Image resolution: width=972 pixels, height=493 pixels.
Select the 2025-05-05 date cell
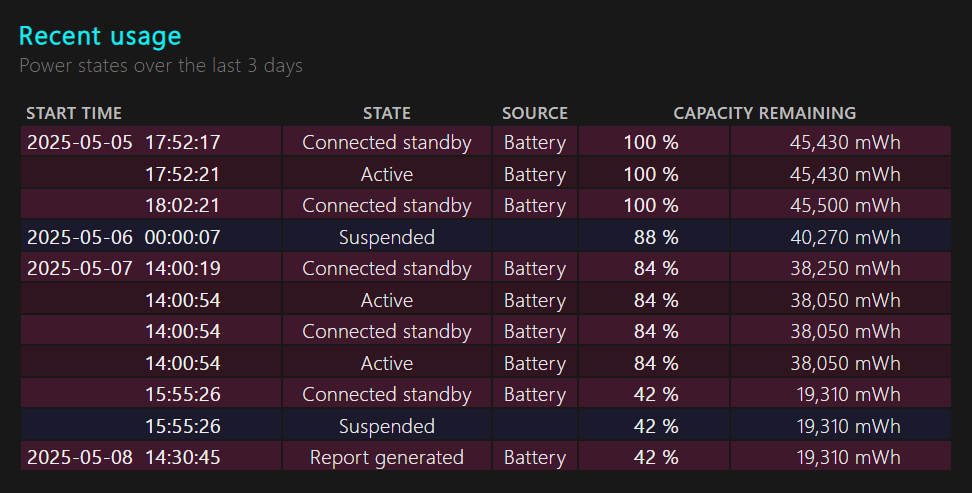(x=79, y=142)
